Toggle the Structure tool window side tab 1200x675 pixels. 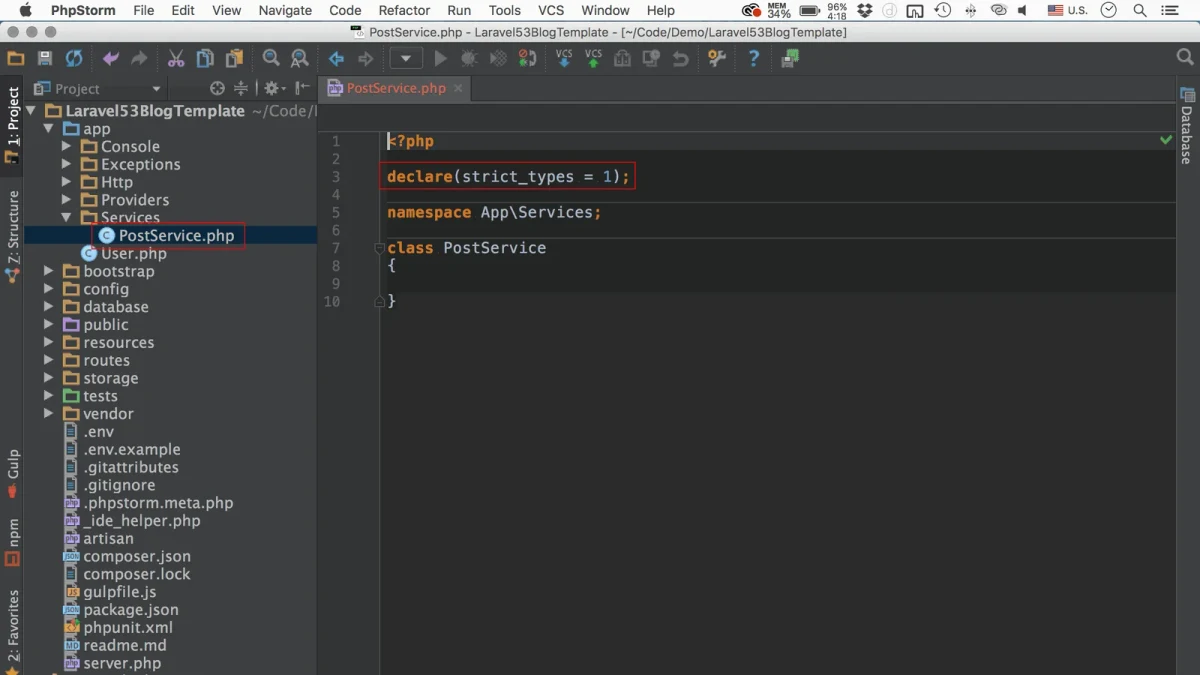[12, 236]
